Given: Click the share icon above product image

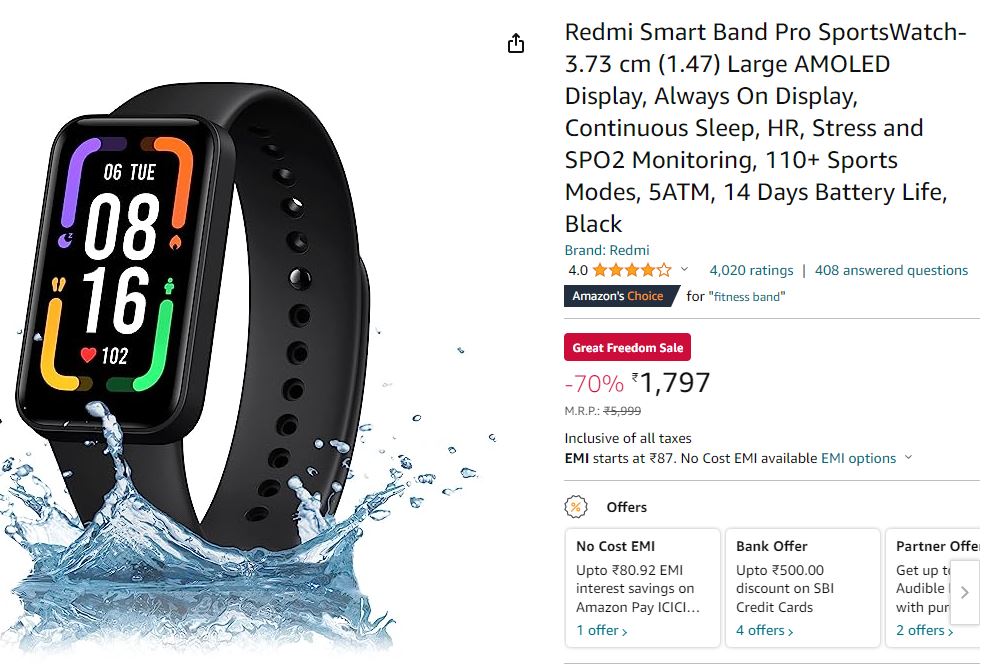Looking at the screenshot, I should tap(516, 43).
